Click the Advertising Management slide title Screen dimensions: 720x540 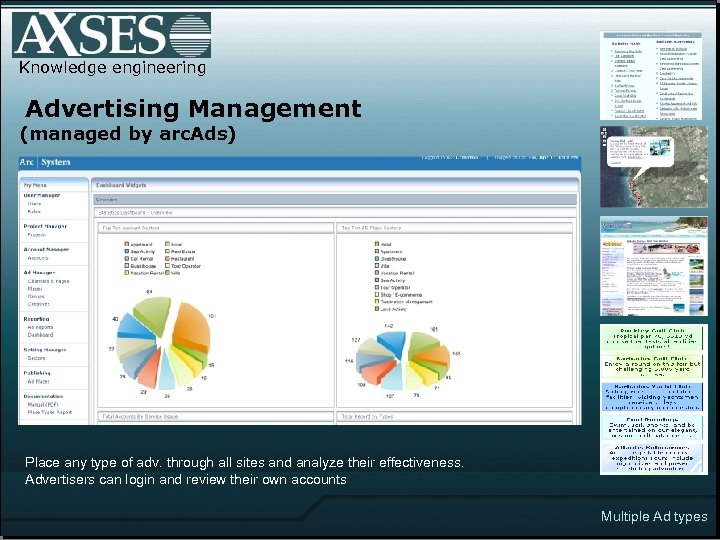coord(193,108)
